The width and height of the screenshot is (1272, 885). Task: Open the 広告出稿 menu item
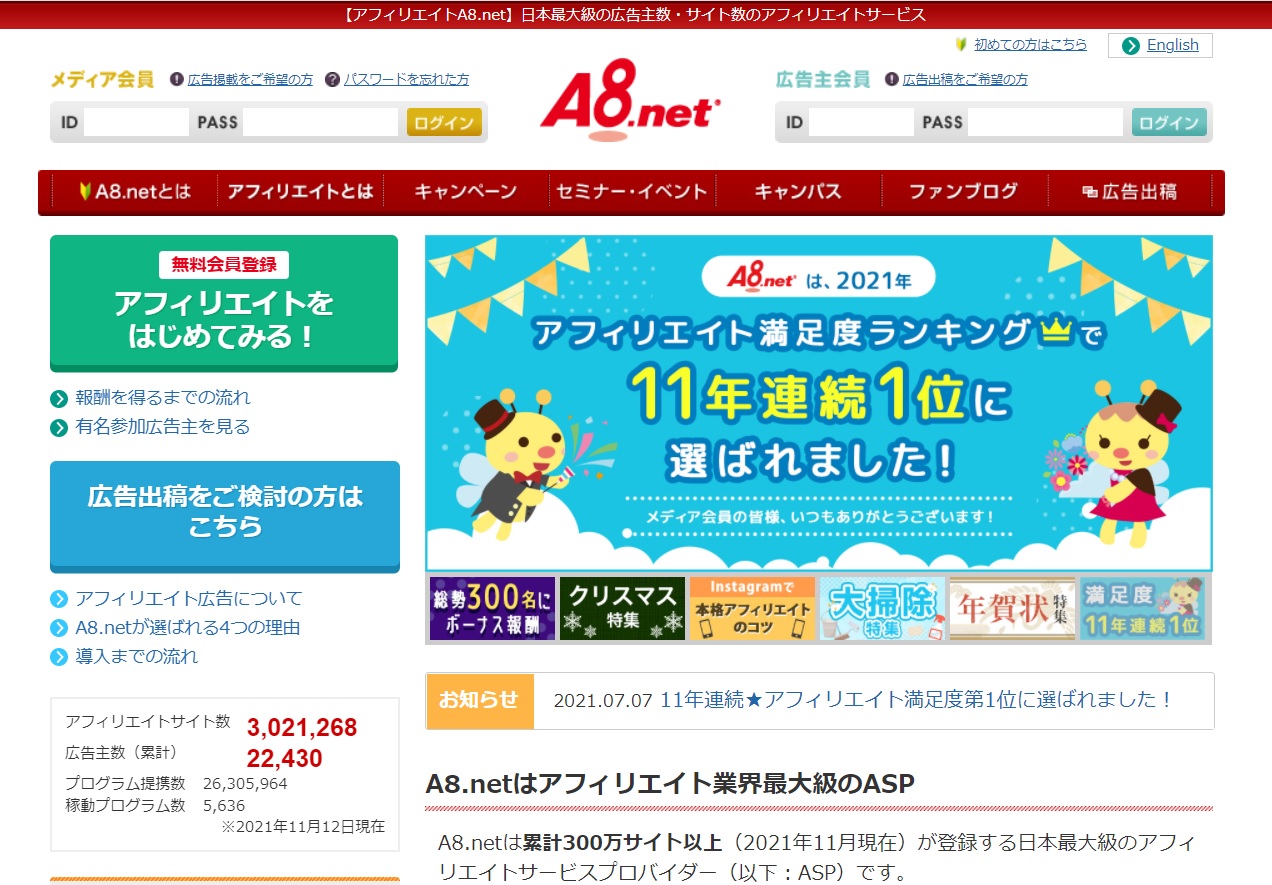pos(1130,191)
